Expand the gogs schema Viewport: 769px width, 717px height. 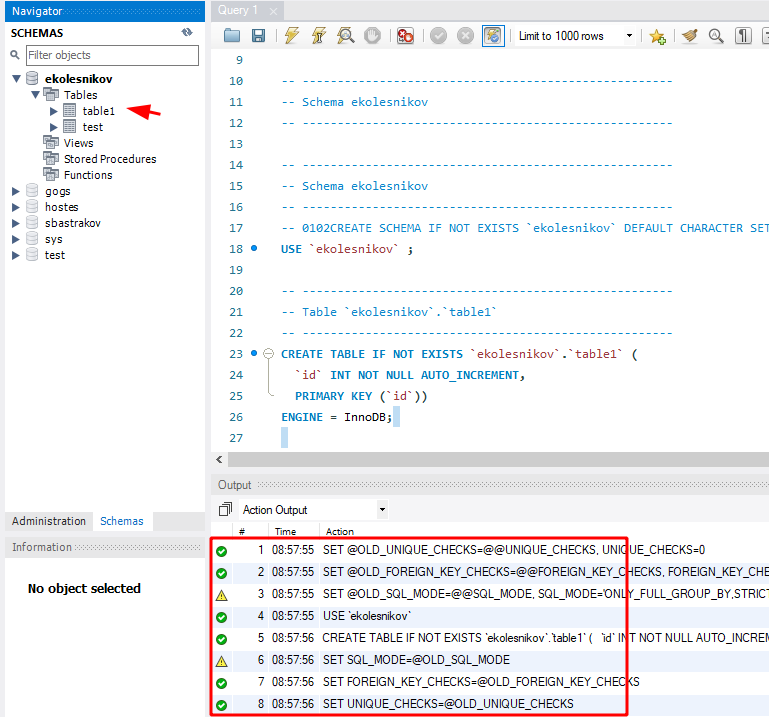(16, 191)
